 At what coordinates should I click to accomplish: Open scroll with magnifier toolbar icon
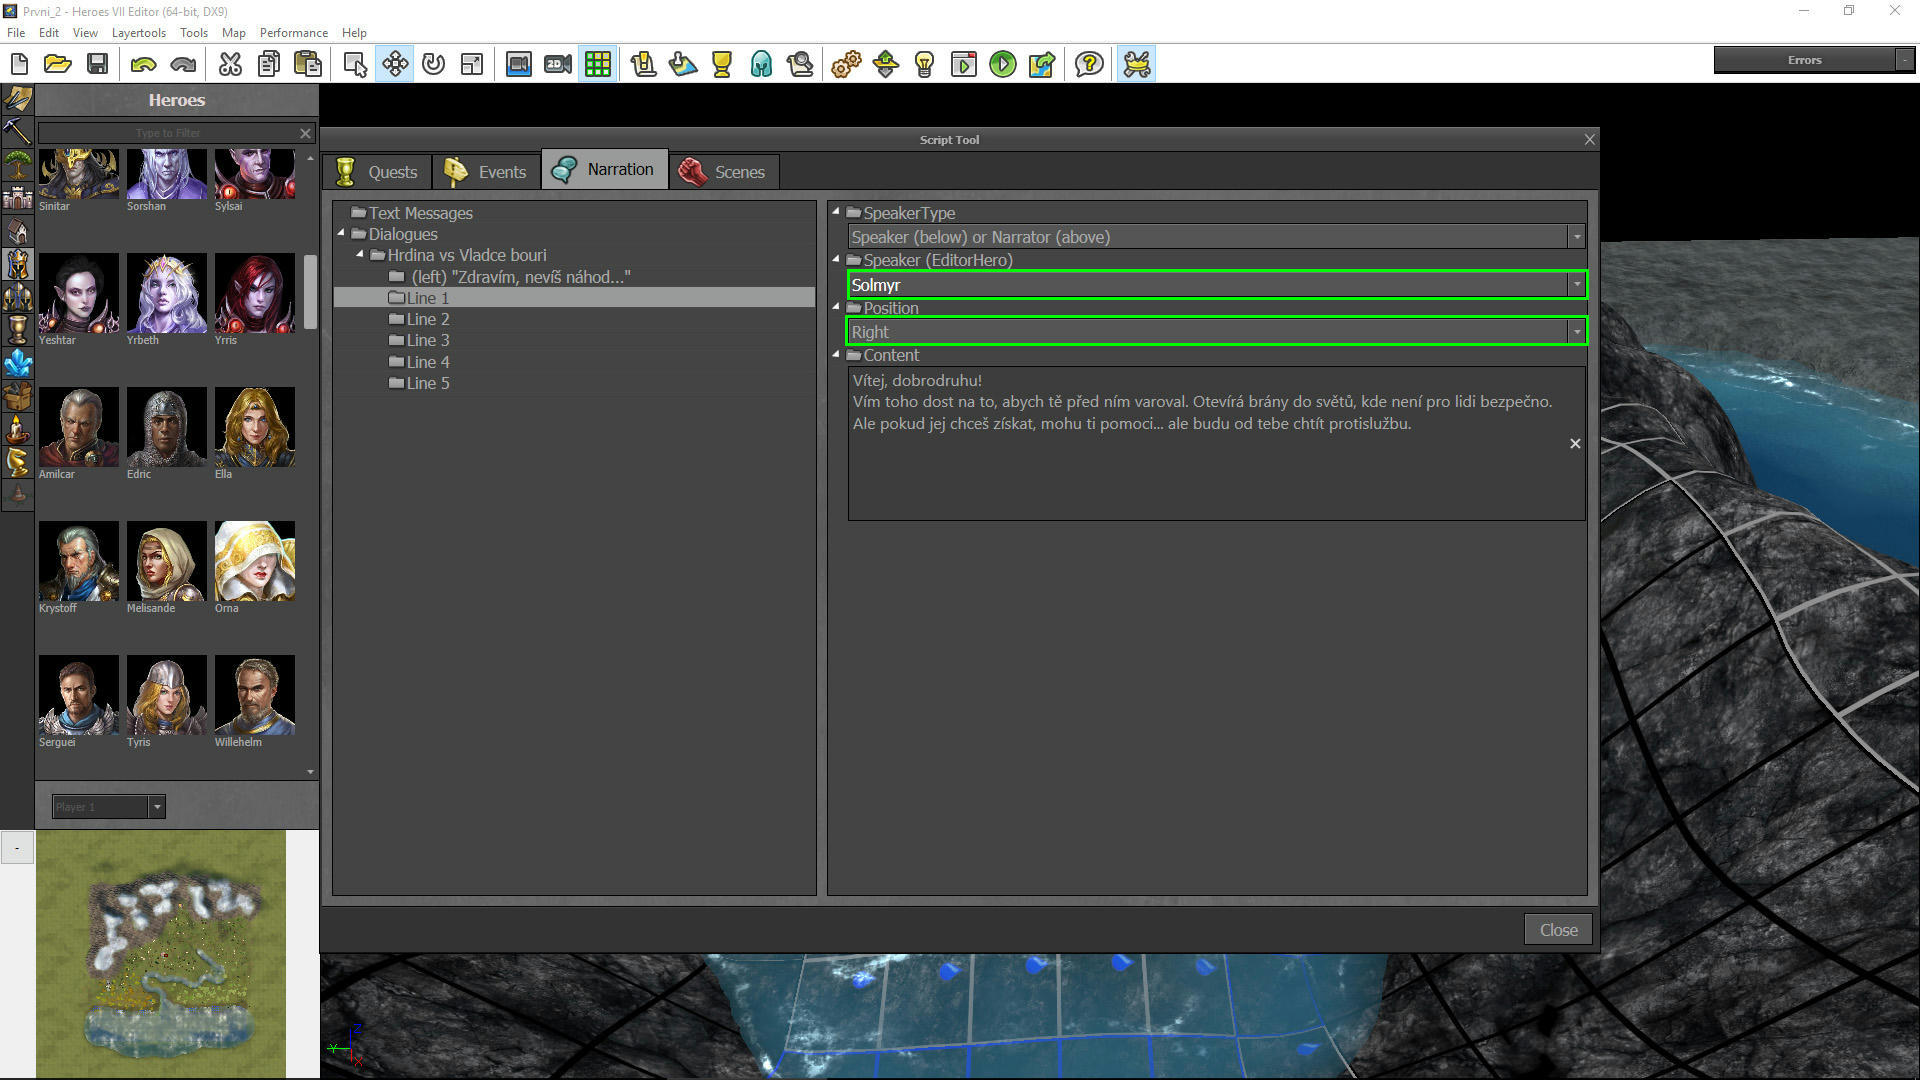800,65
